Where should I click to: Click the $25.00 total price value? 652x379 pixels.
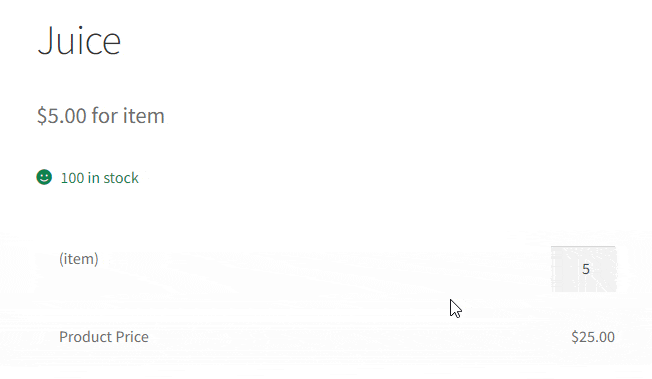coord(593,337)
